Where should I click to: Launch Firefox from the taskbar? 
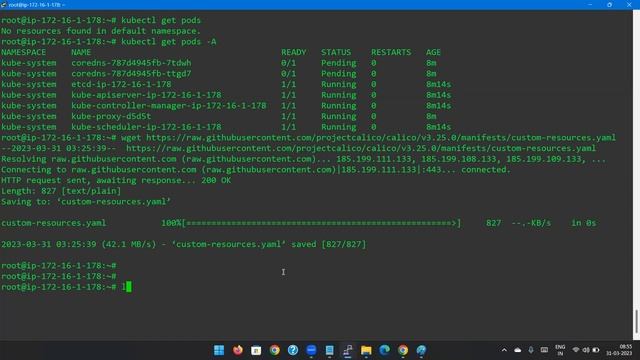[x=238, y=350]
